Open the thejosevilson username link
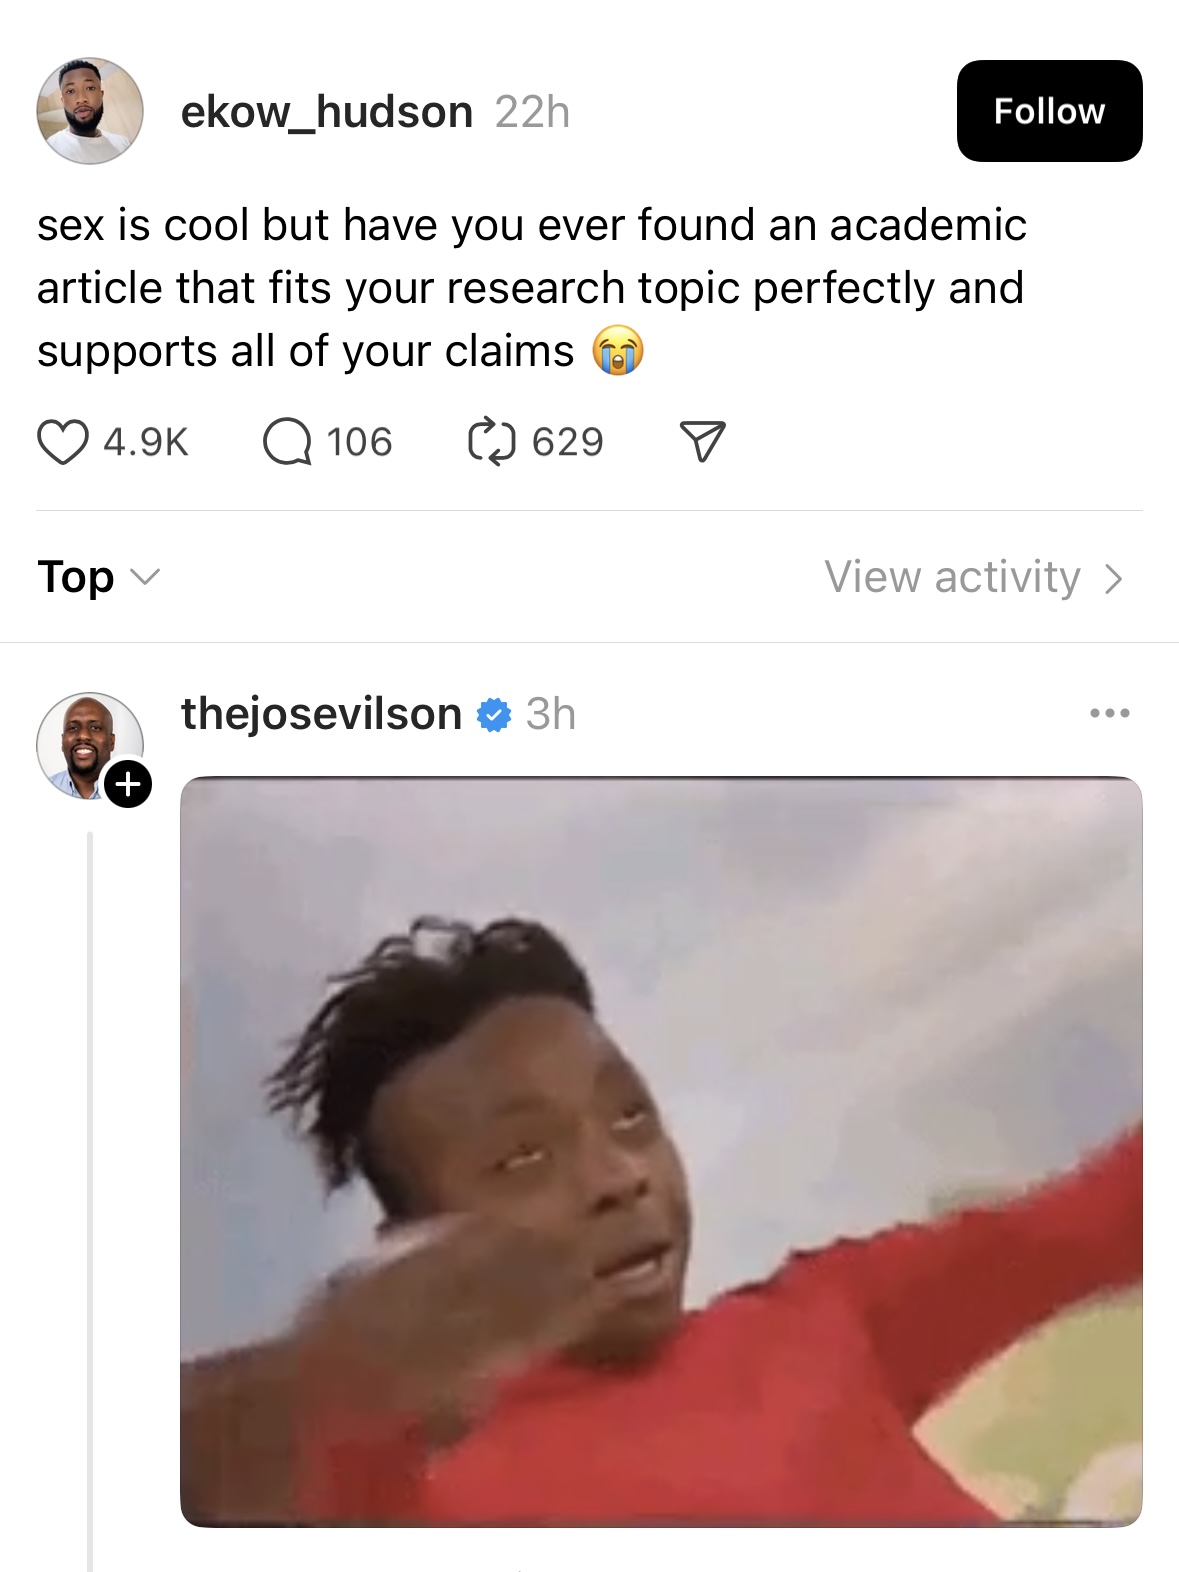The image size is (1179, 1572). coord(321,715)
